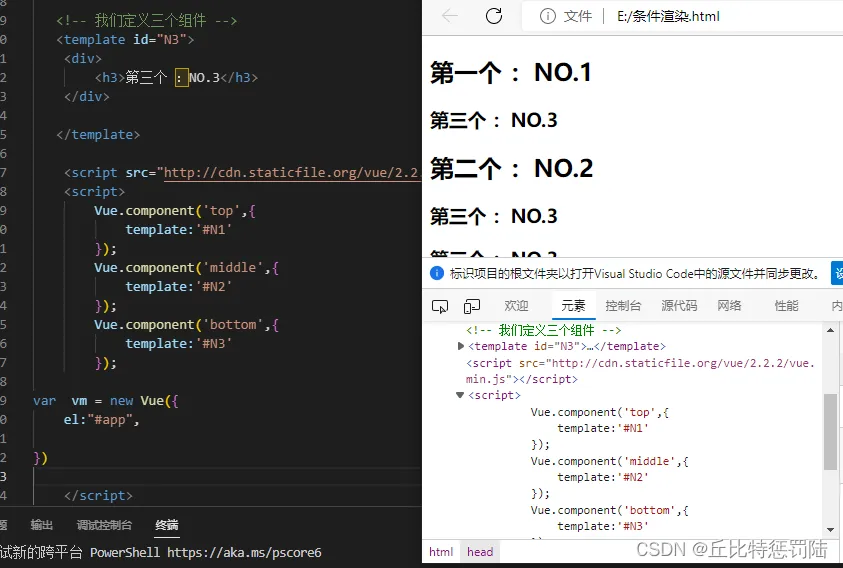This screenshot has width=843, height=568.
Task: Click <template id="N3"> line in editor
Action: pyautogui.click(x=125, y=40)
